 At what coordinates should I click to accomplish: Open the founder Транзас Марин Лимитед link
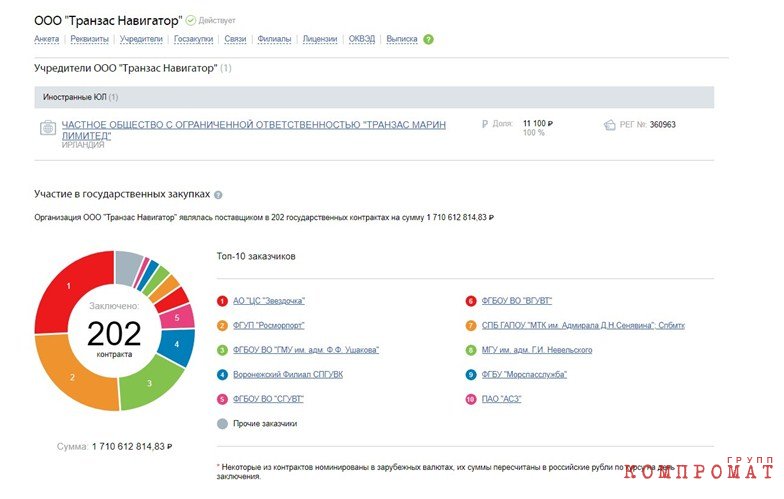point(254,130)
